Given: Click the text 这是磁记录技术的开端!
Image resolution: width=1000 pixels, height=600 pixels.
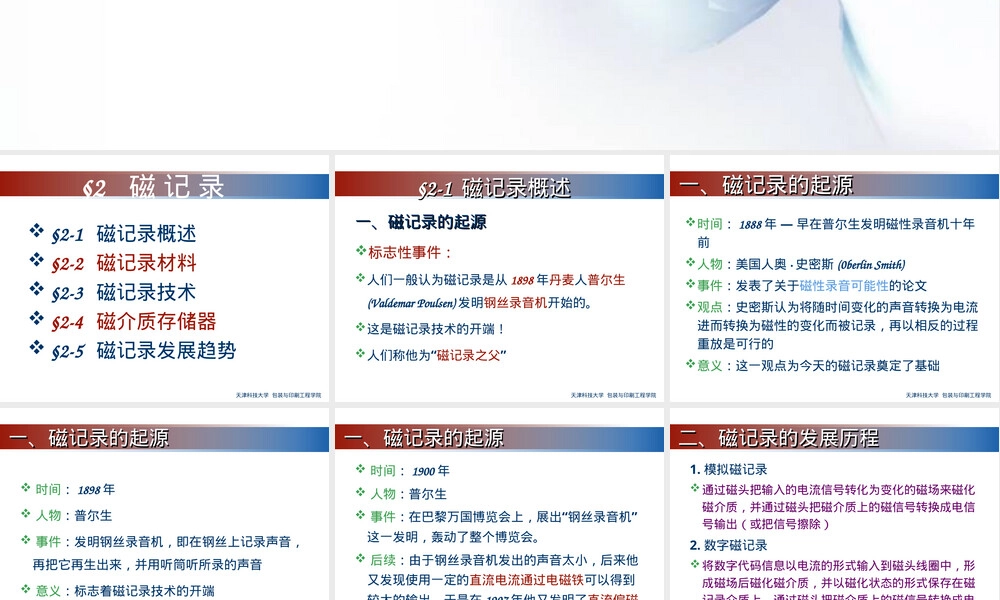Looking at the screenshot, I should click(437, 329).
